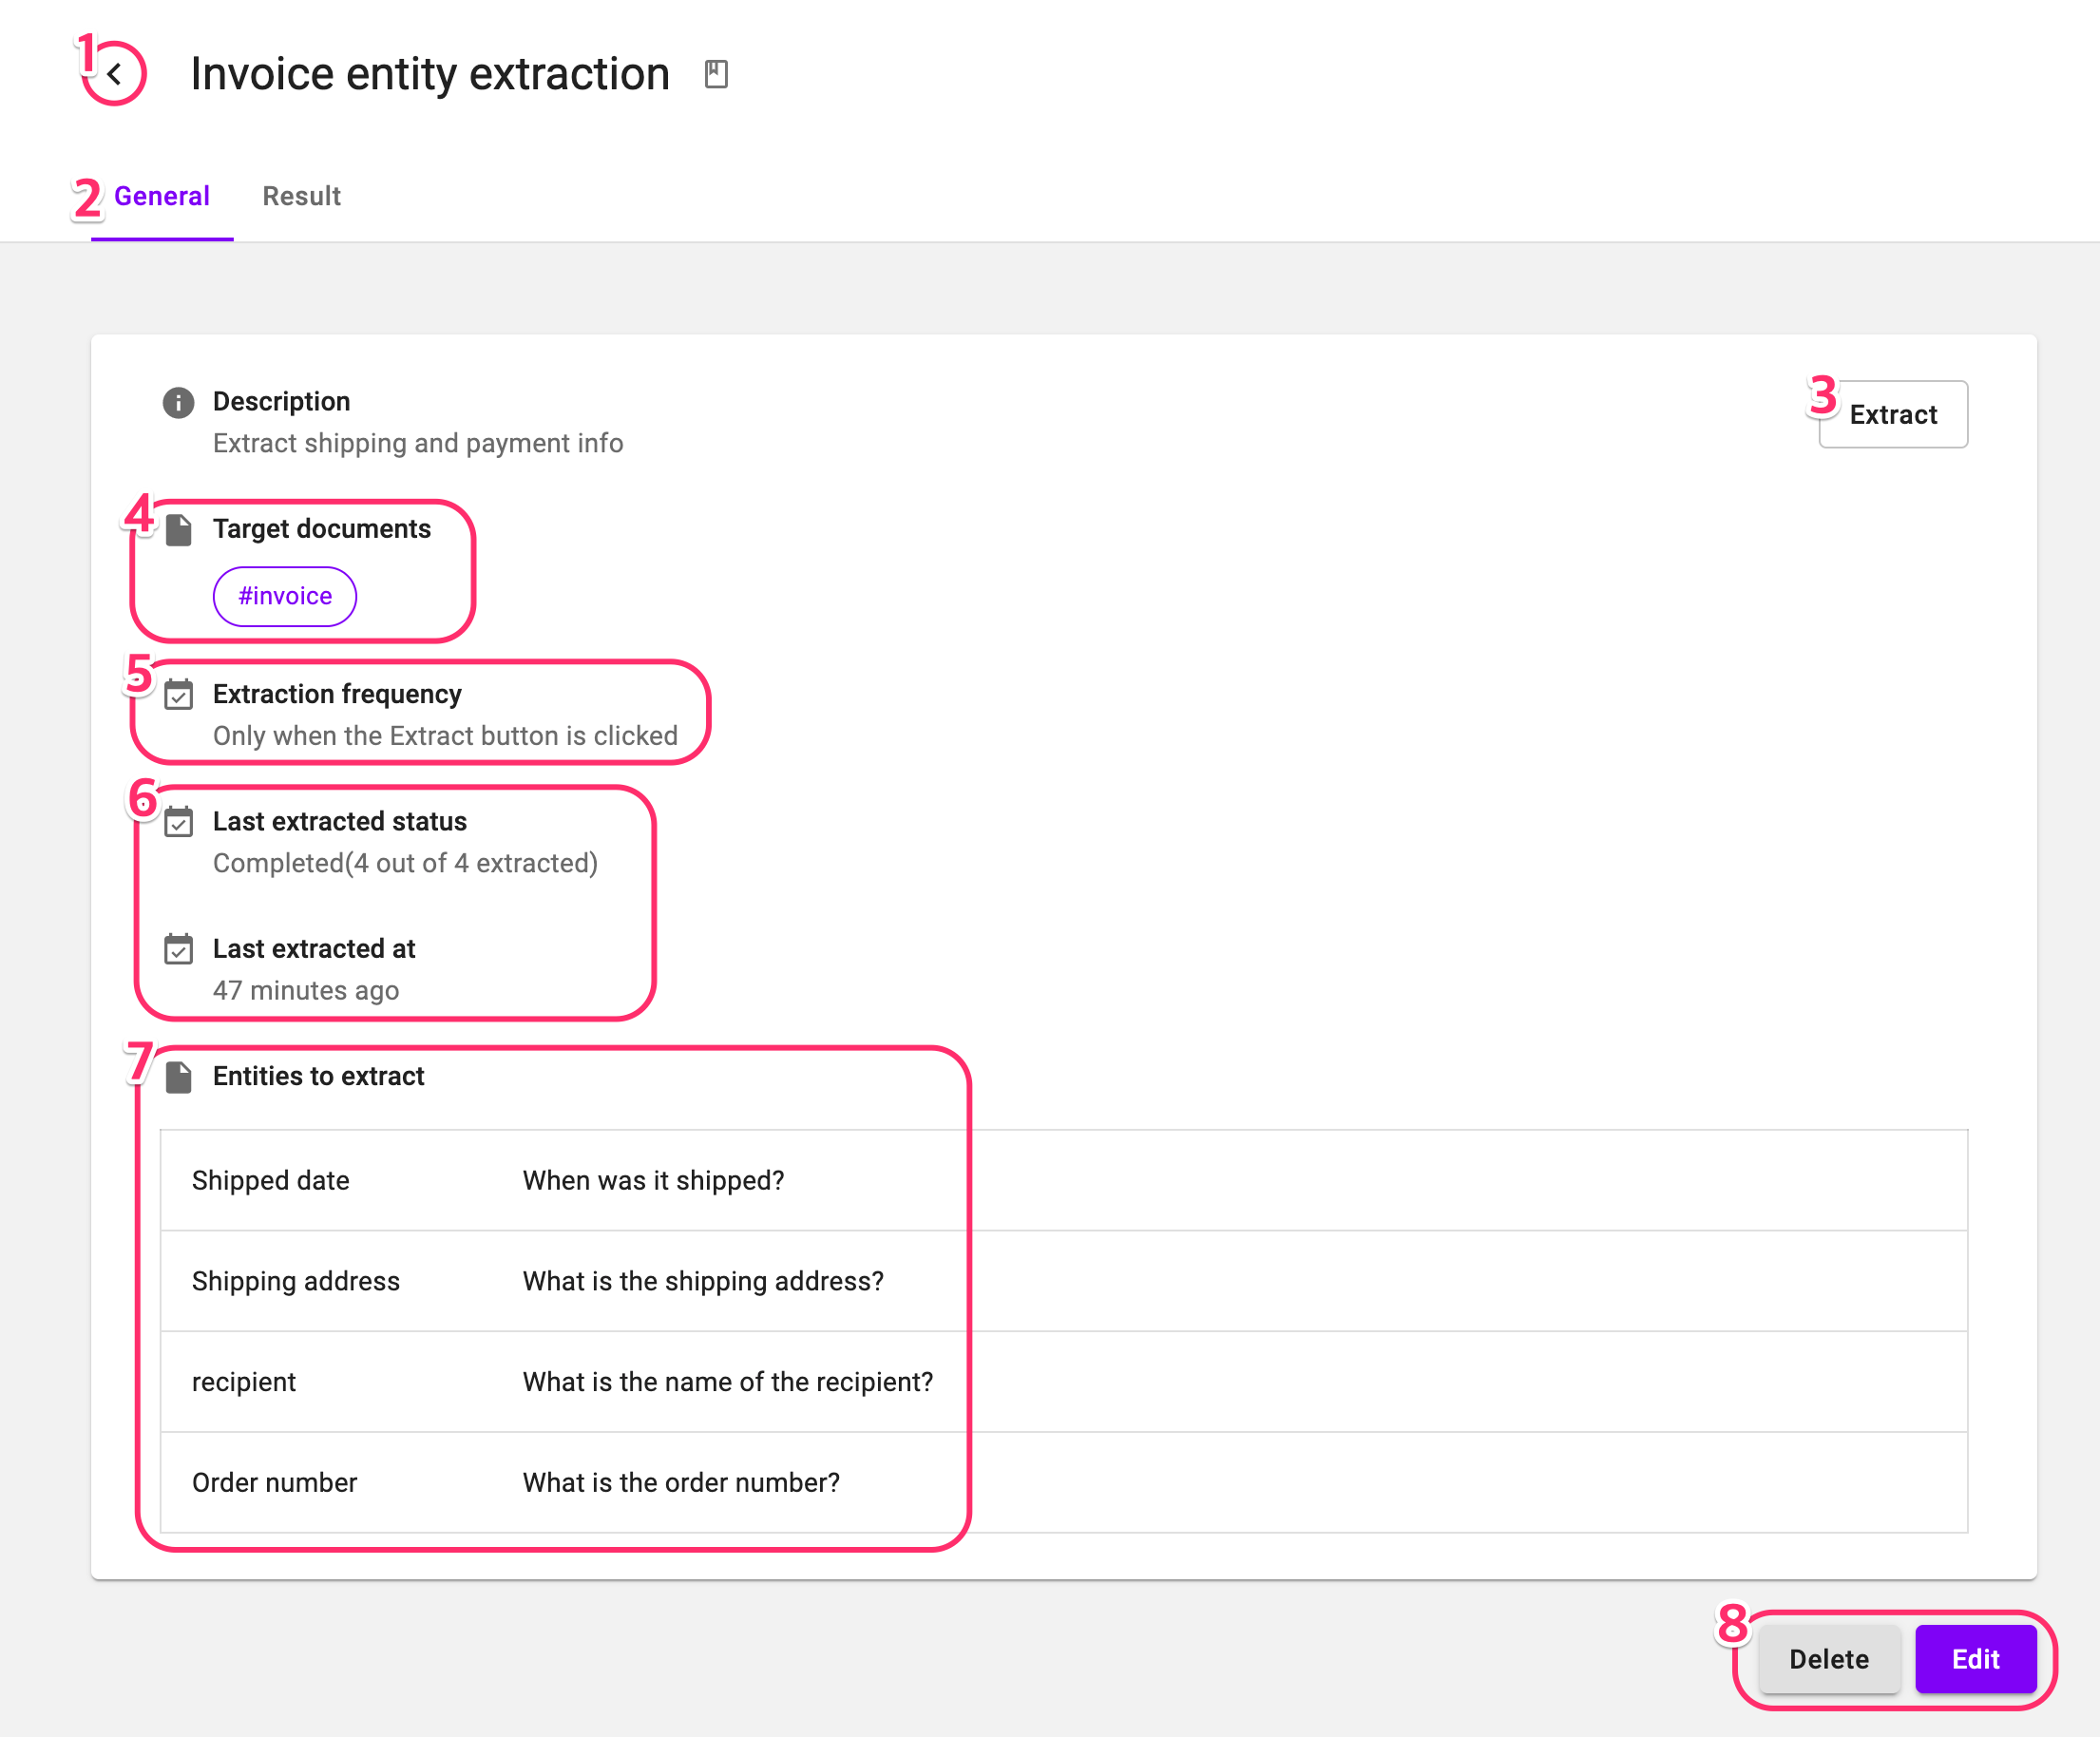
Task: Click the #invoice tag chip
Action: pos(285,596)
